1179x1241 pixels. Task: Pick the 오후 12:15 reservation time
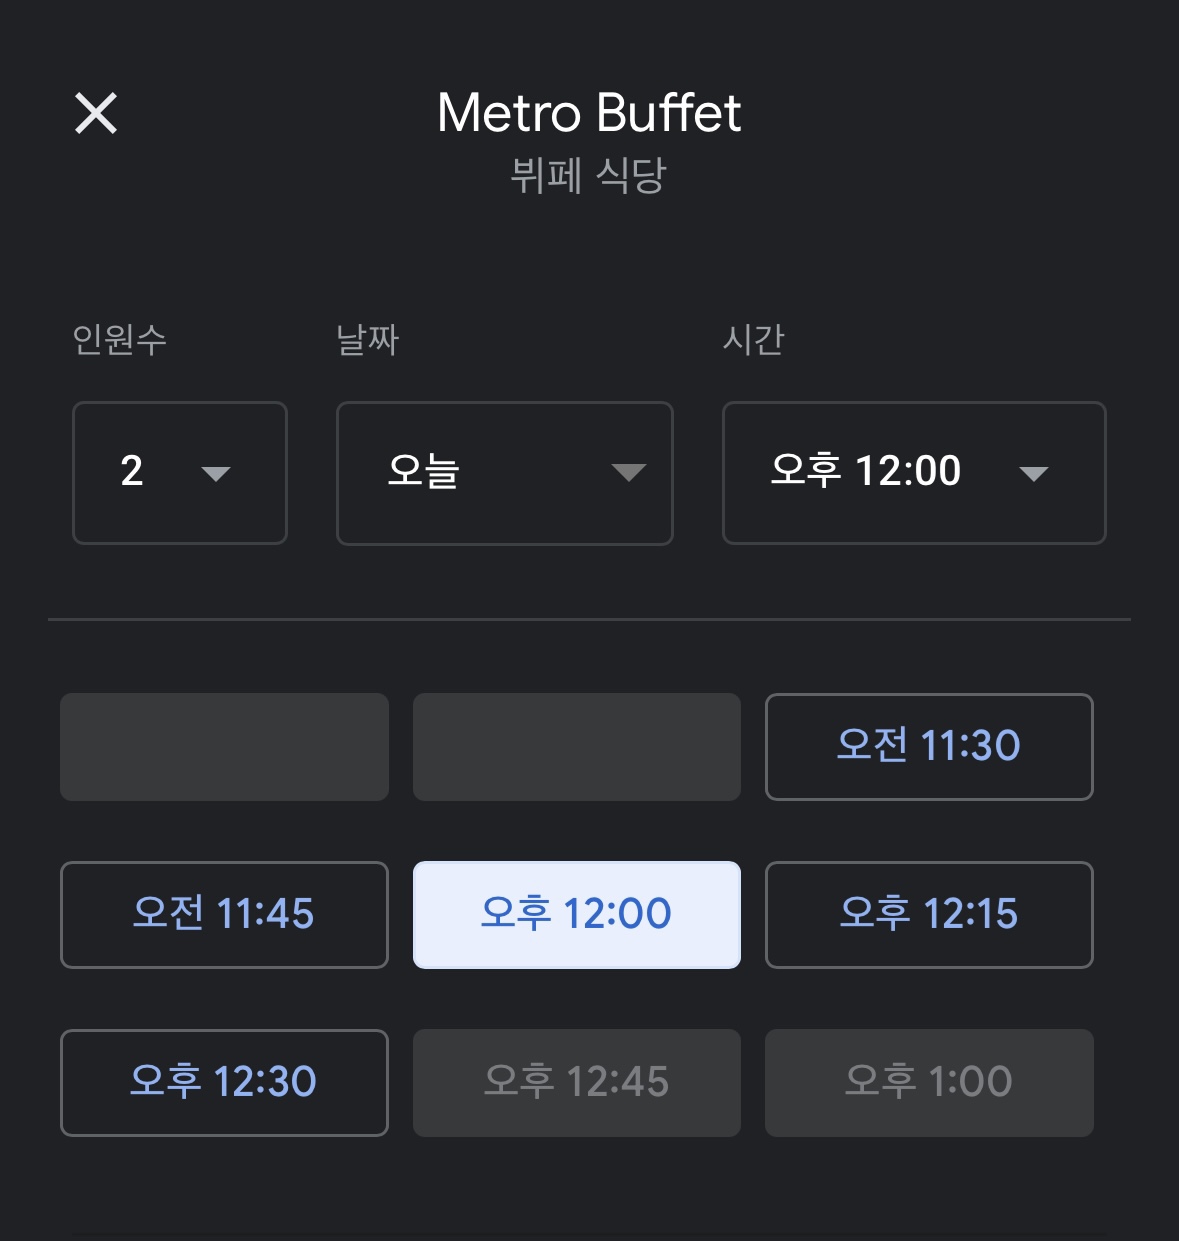928,914
